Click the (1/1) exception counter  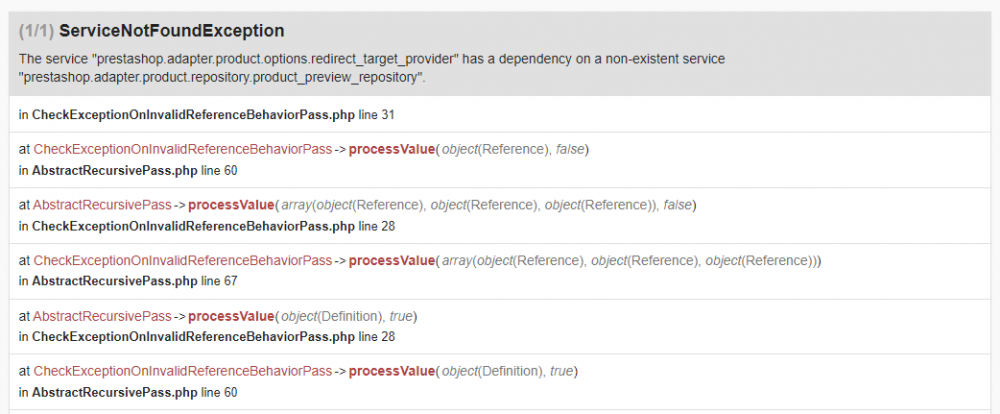click(x=36, y=31)
